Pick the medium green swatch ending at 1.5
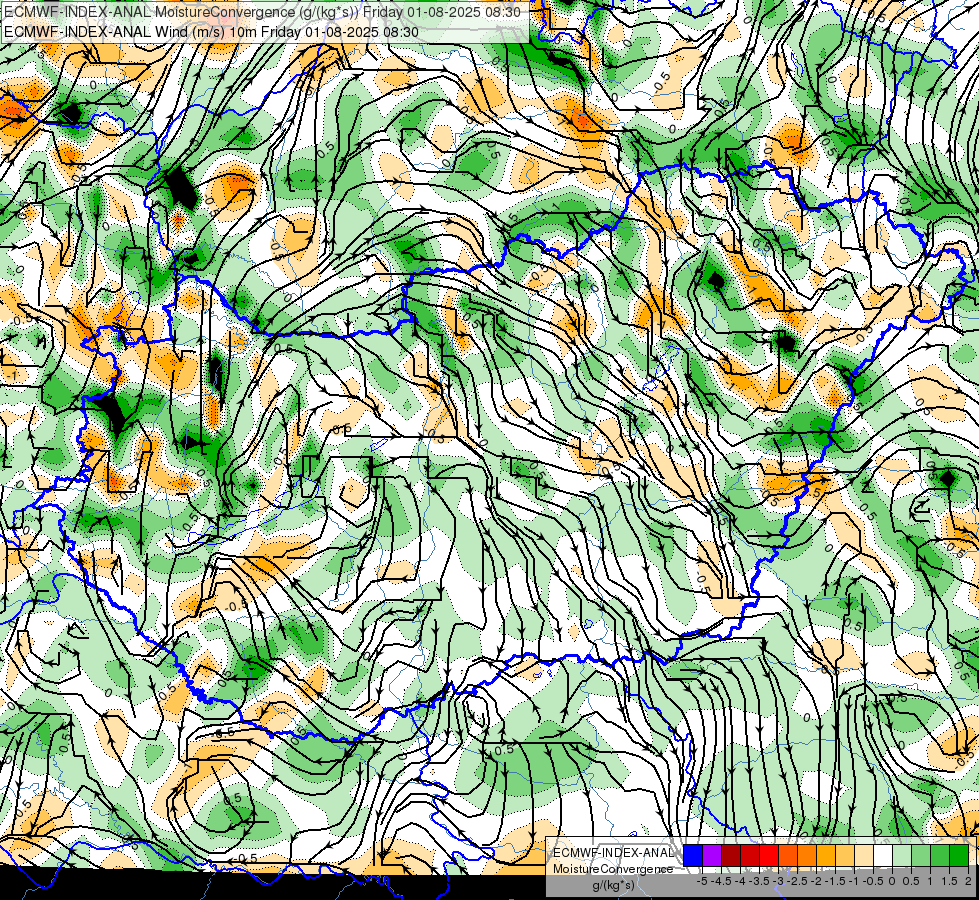This screenshot has width=979, height=900. (x=940, y=856)
